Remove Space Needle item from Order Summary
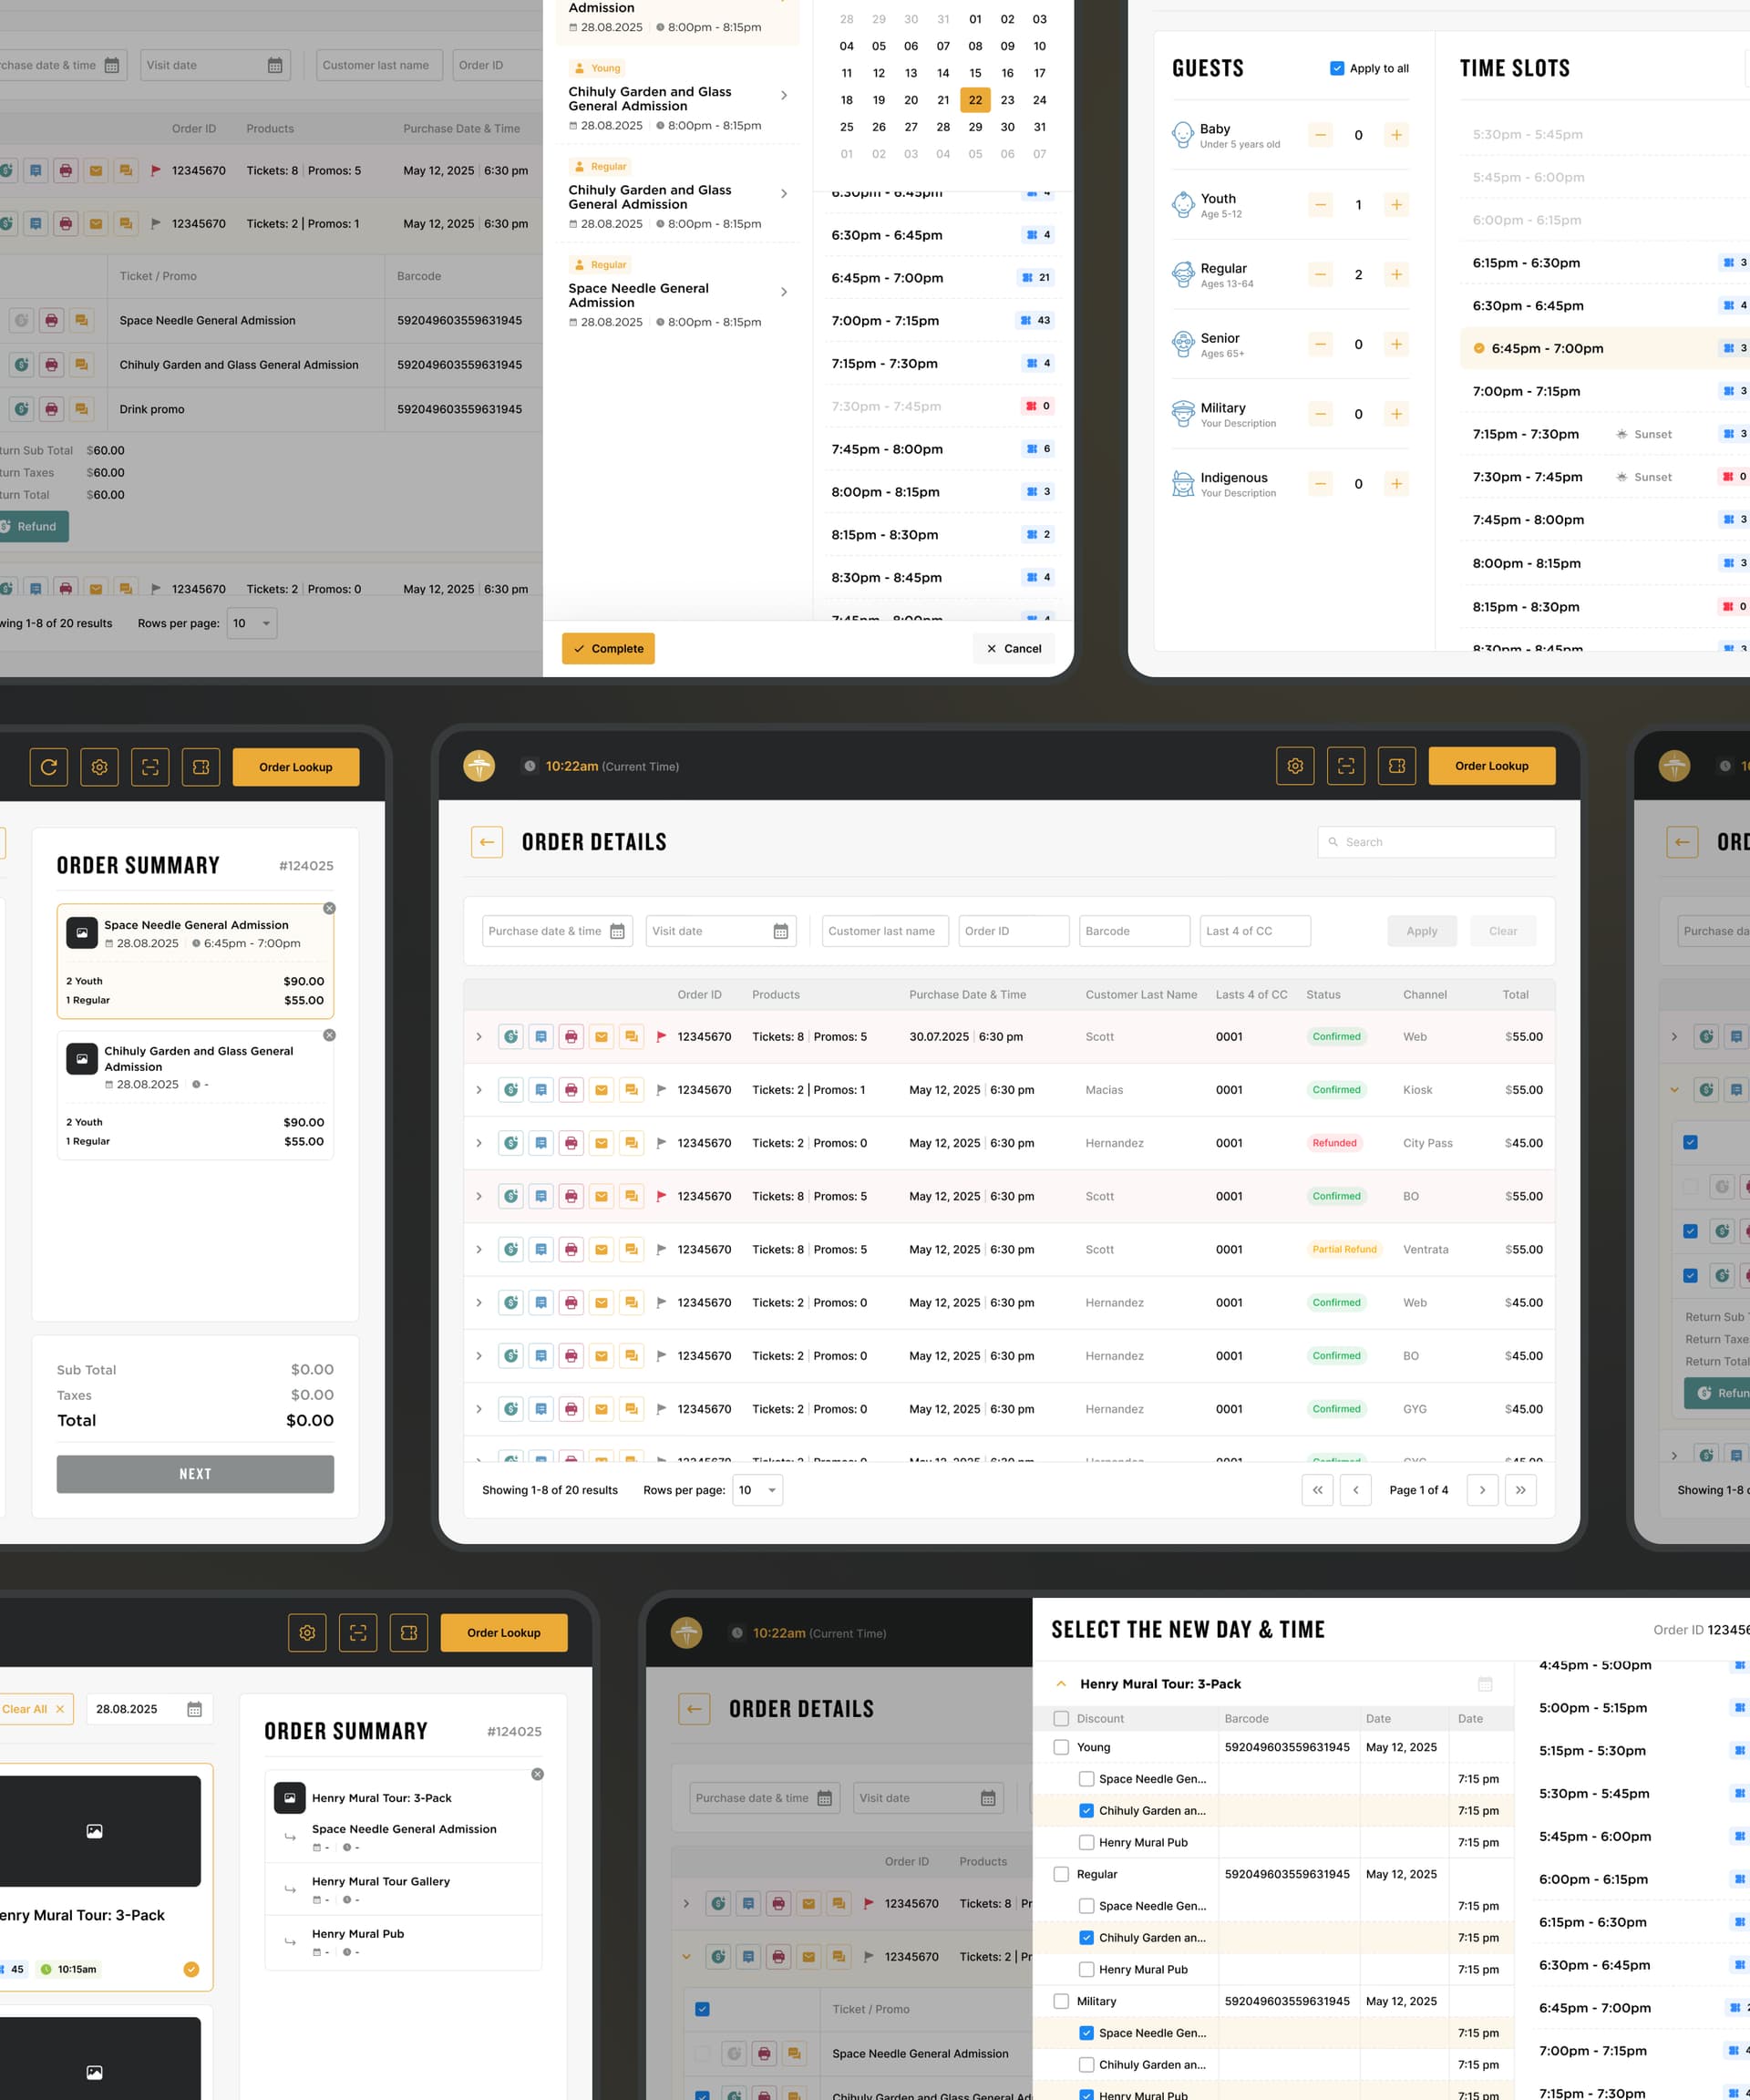The image size is (1750, 2100). [x=329, y=908]
